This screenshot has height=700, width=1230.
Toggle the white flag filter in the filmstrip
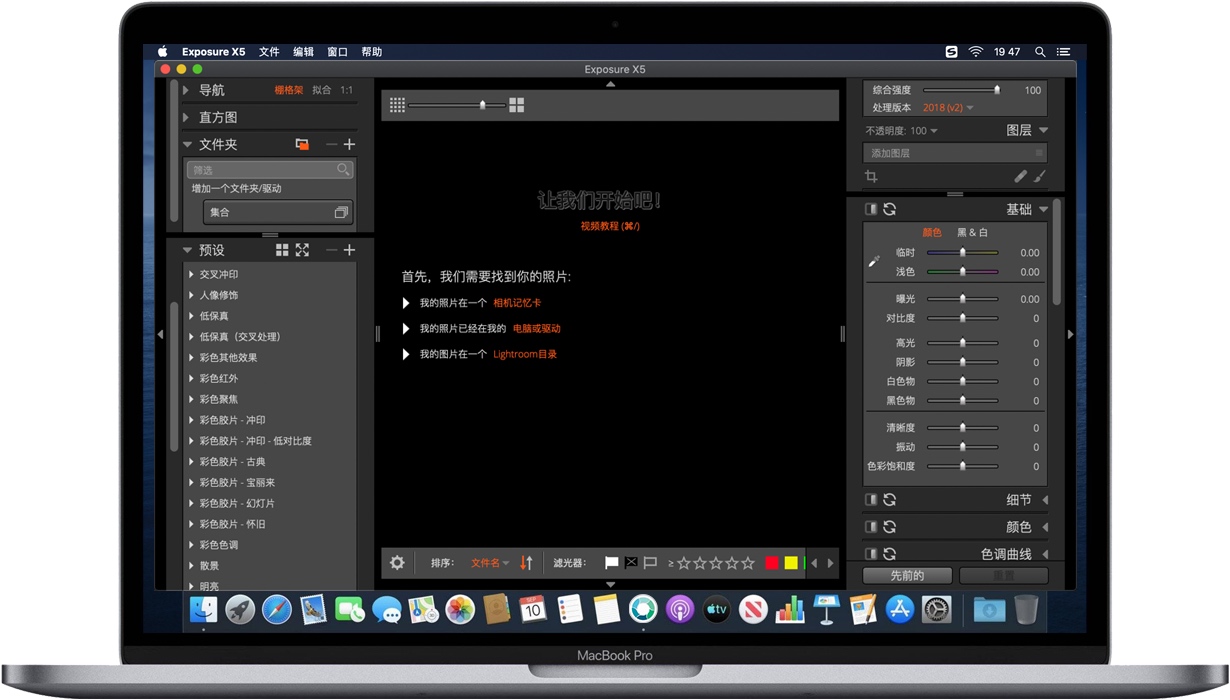tap(611, 562)
